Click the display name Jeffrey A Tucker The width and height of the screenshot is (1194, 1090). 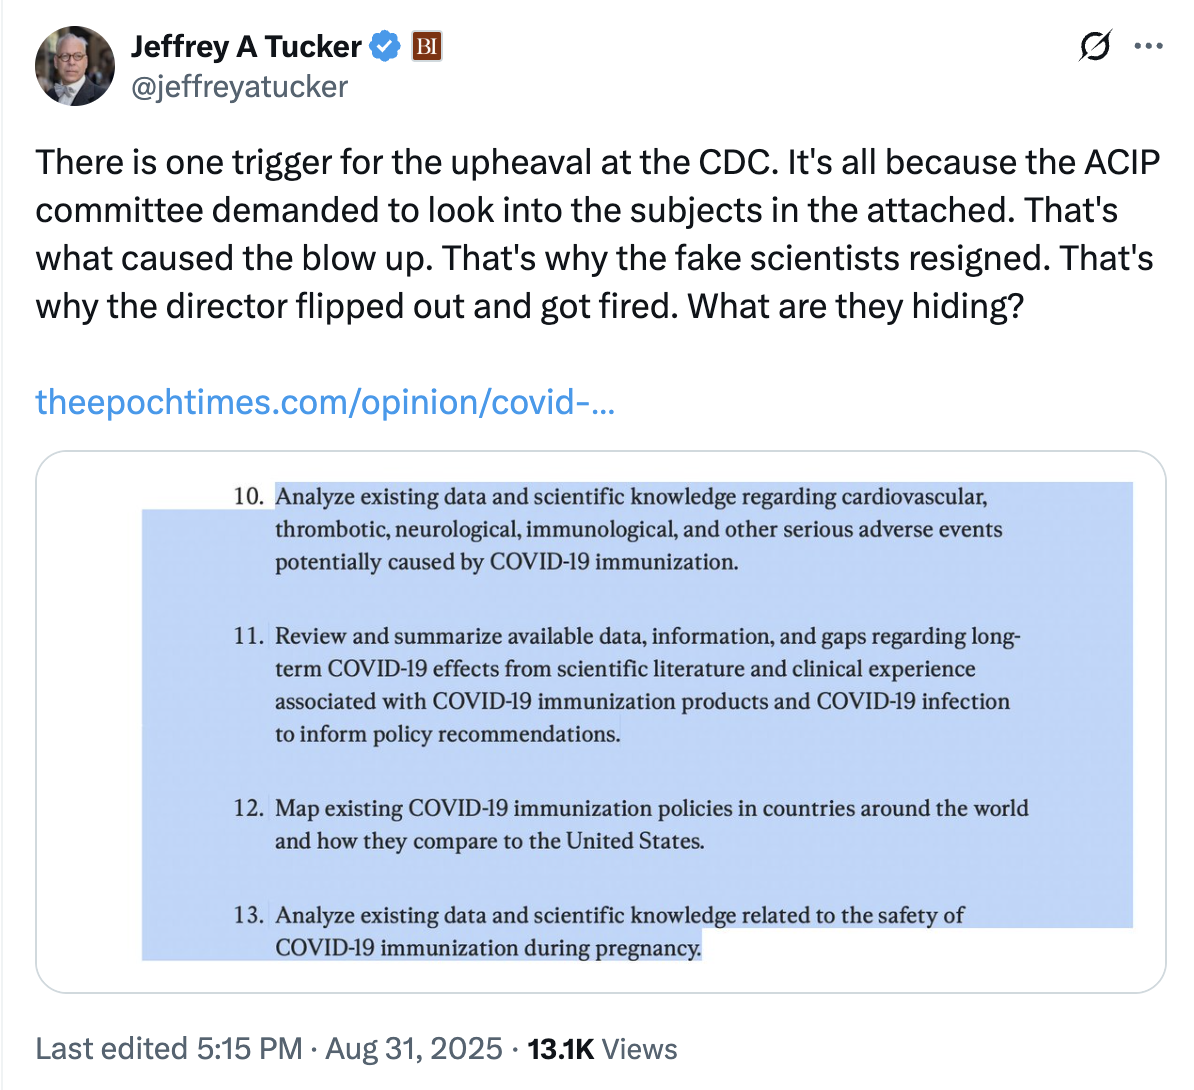(x=246, y=46)
